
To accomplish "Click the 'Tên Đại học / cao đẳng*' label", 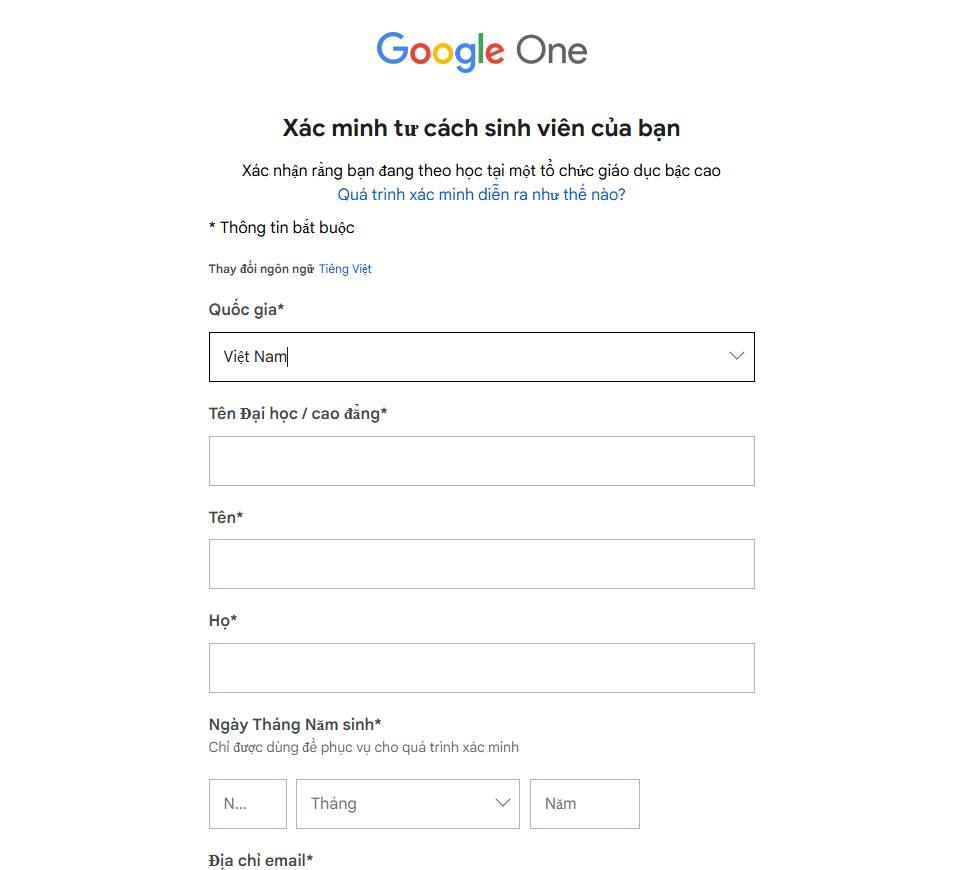I will pos(297,413).
